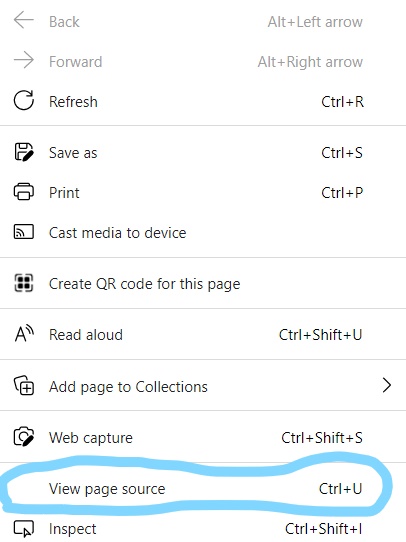Click the Web capture camera icon

point(23,437)
